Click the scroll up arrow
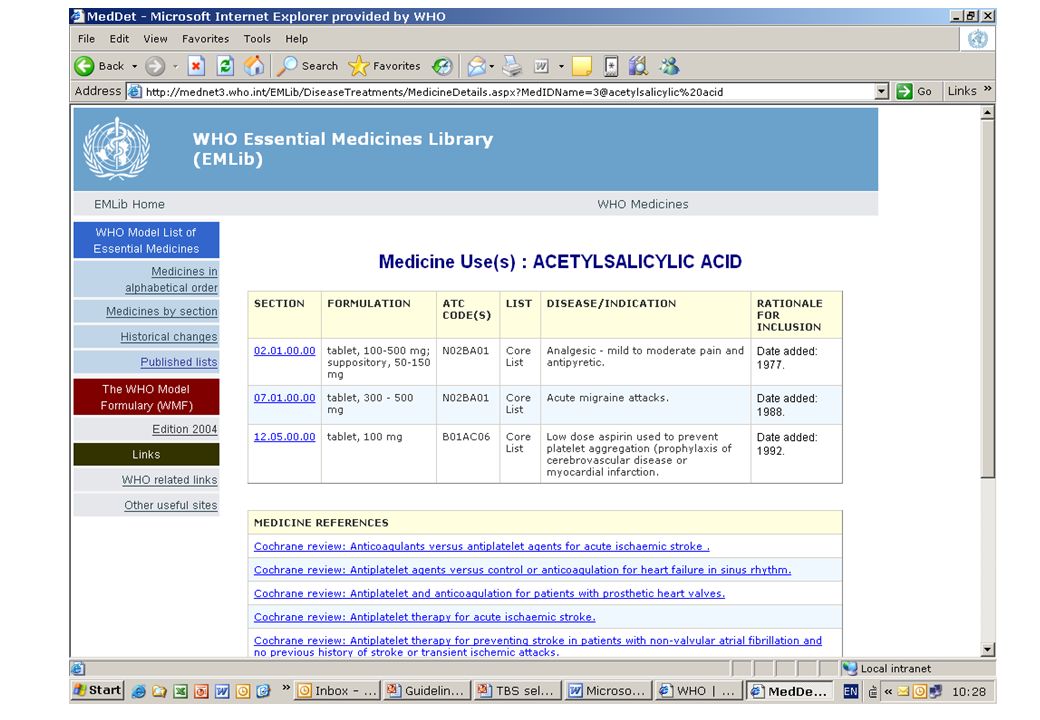Screen dimensions: 1040x720 coord(988,113)
